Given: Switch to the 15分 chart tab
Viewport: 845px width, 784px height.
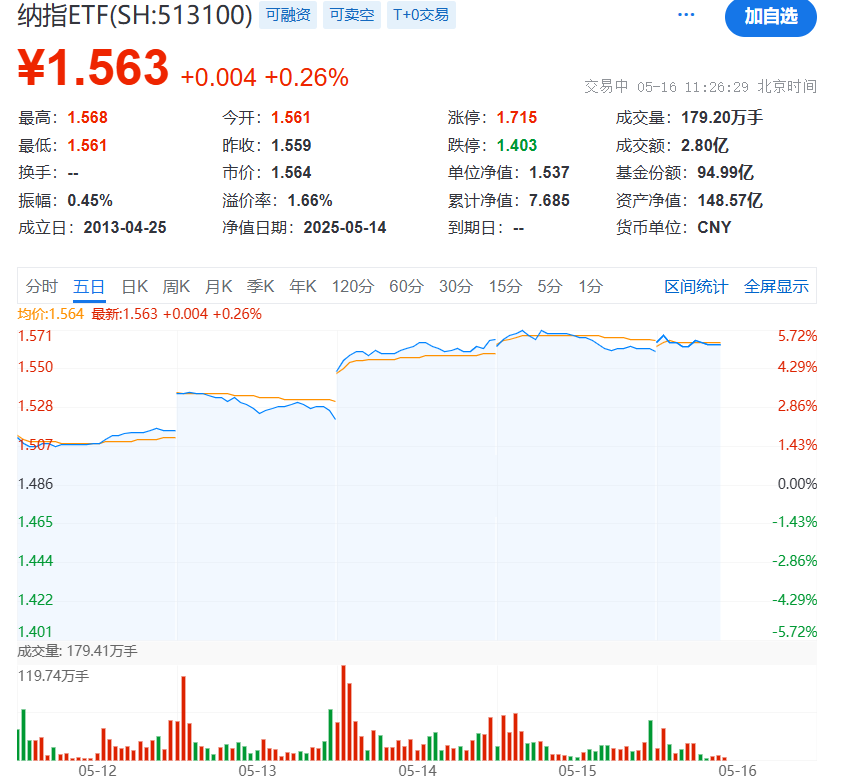Looking at the screenshot, I should [505, 286].
